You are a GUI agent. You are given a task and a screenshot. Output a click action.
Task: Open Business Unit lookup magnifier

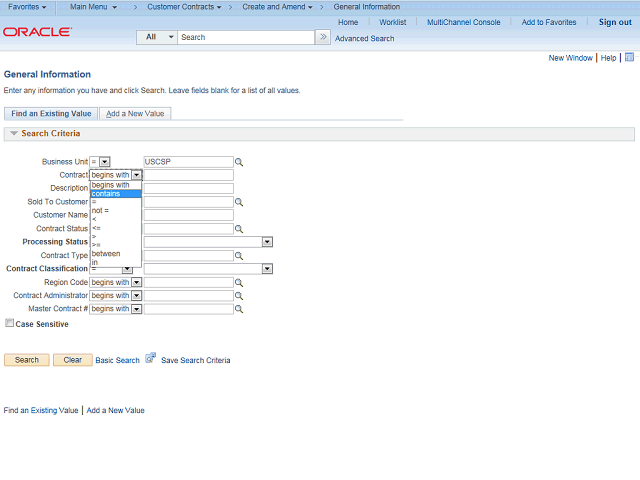[x=239, y=162]
